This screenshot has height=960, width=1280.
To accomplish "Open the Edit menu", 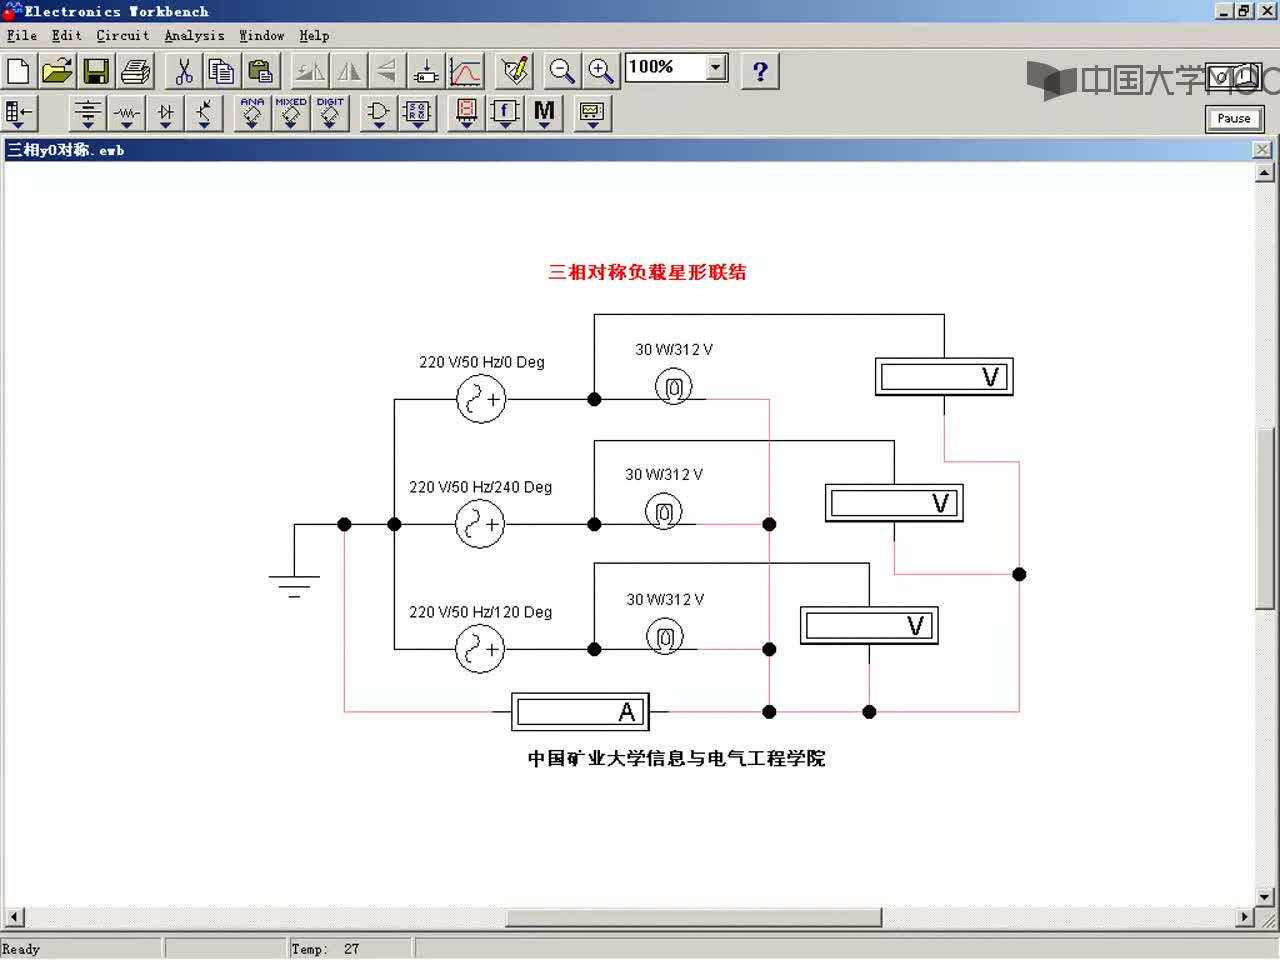I will 67,36.
